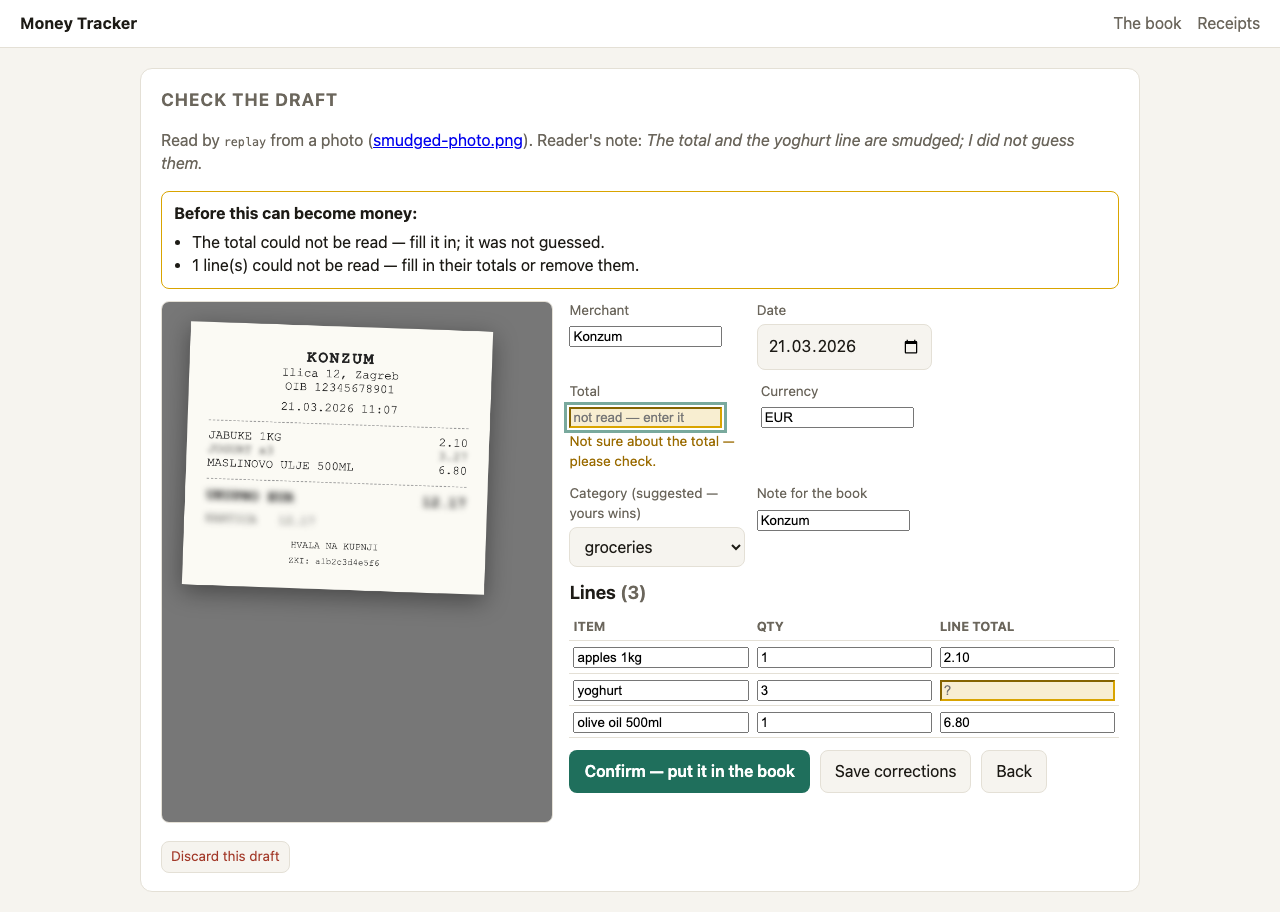The height and width of the screenshot is (912, 1280).
Task: Confirm and put it in the book
Action: tap(689, 771)
